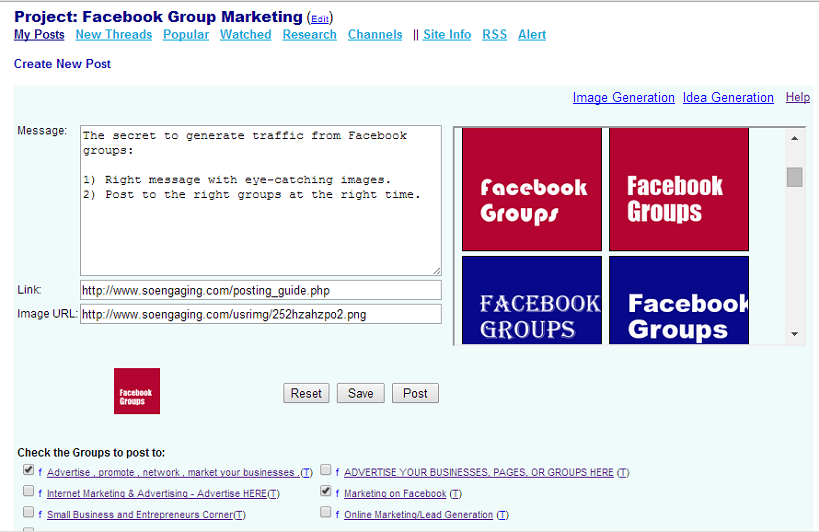Check 'Small Business and Entrepreneurs Corner' checkbox
819x532 pixels.
tap(28, 512)
